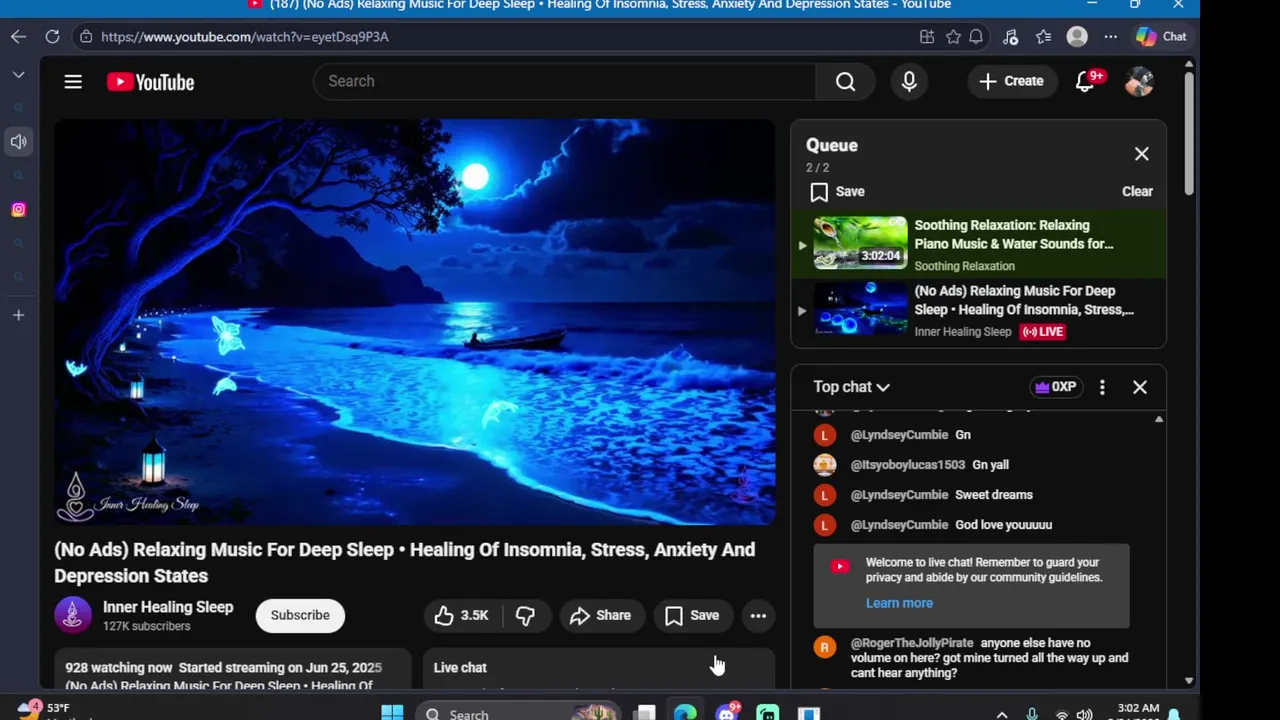
Task: Share the video
Action: coord(600,616)
